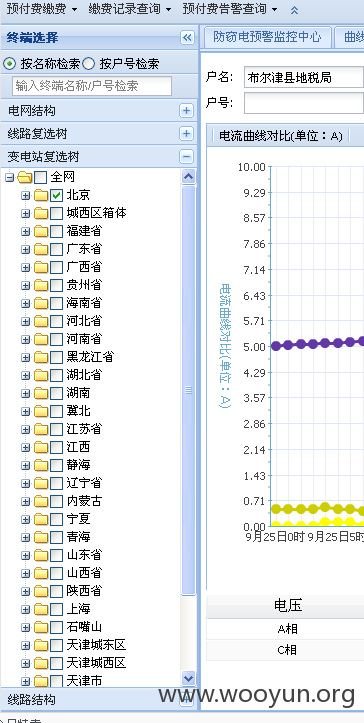Screen dimensions: 364x723
Task: Check the 全网 checkbox
Action: 41,178
